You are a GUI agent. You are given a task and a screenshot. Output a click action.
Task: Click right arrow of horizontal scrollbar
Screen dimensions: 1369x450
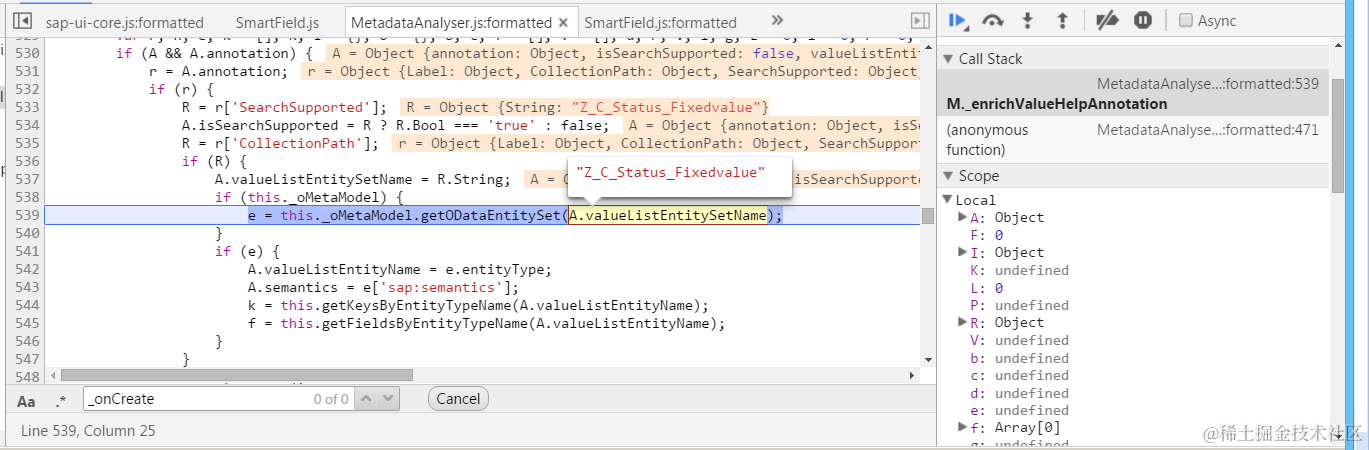(912, 375)
